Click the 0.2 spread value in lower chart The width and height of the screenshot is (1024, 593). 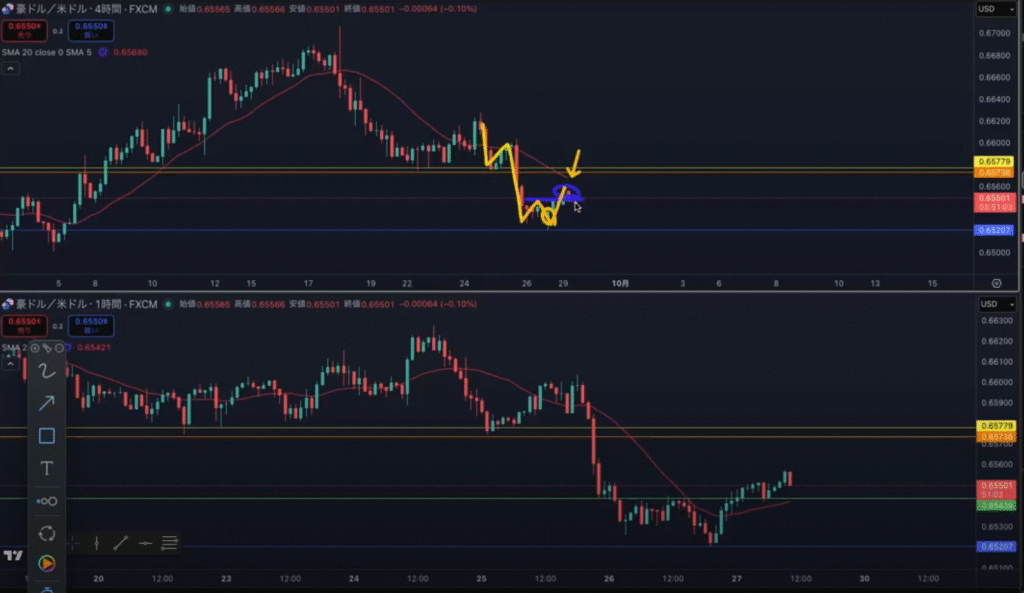point(57,326)
